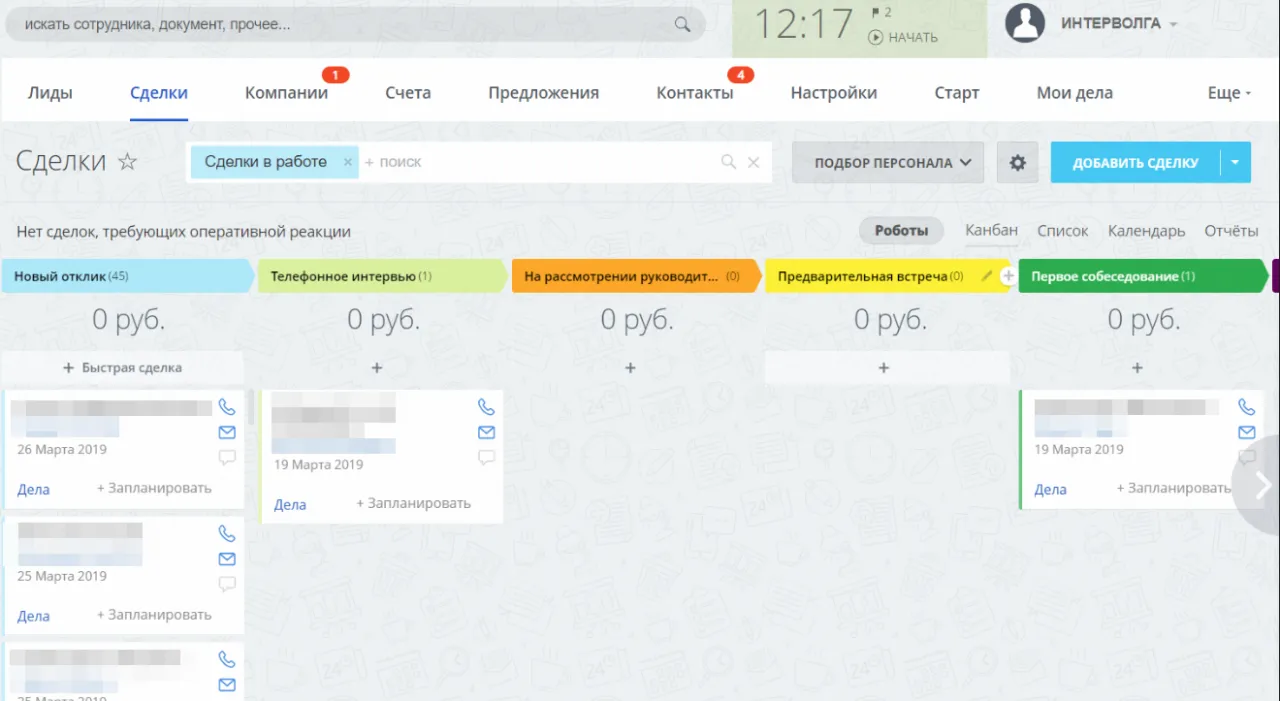The image size is (1280, 701).
Task: Edit the Предварительная встреча stage with pencil
Action: pyautogui.click(x=987, y=276)
